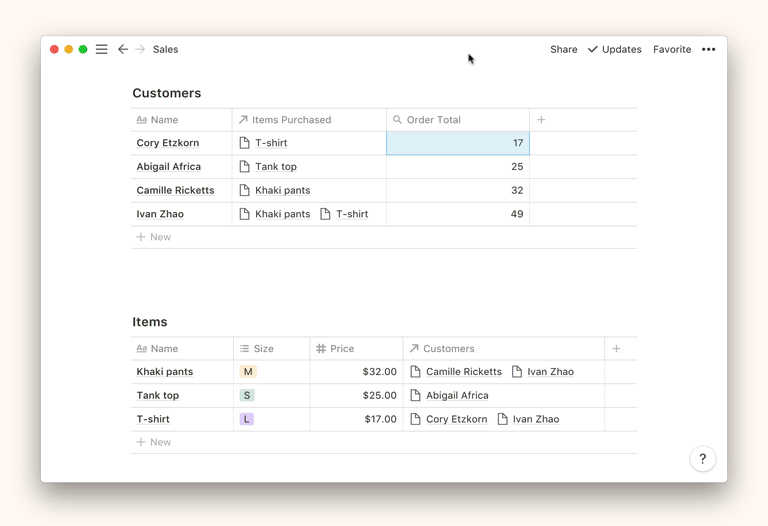The width and height of the screenshot is (768, 526).
Task: Add a new row in the Items table
Action: coord(154,442)
